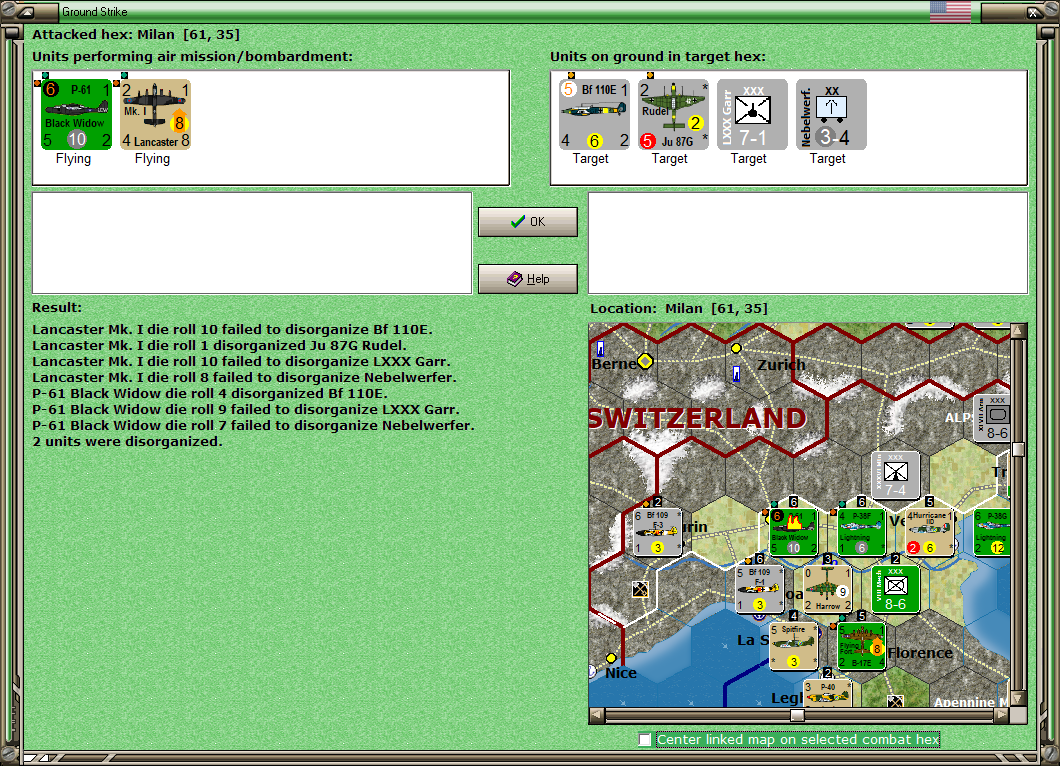Enable center linked map on combat hex

pyautogui.click(x=645, y=740)
